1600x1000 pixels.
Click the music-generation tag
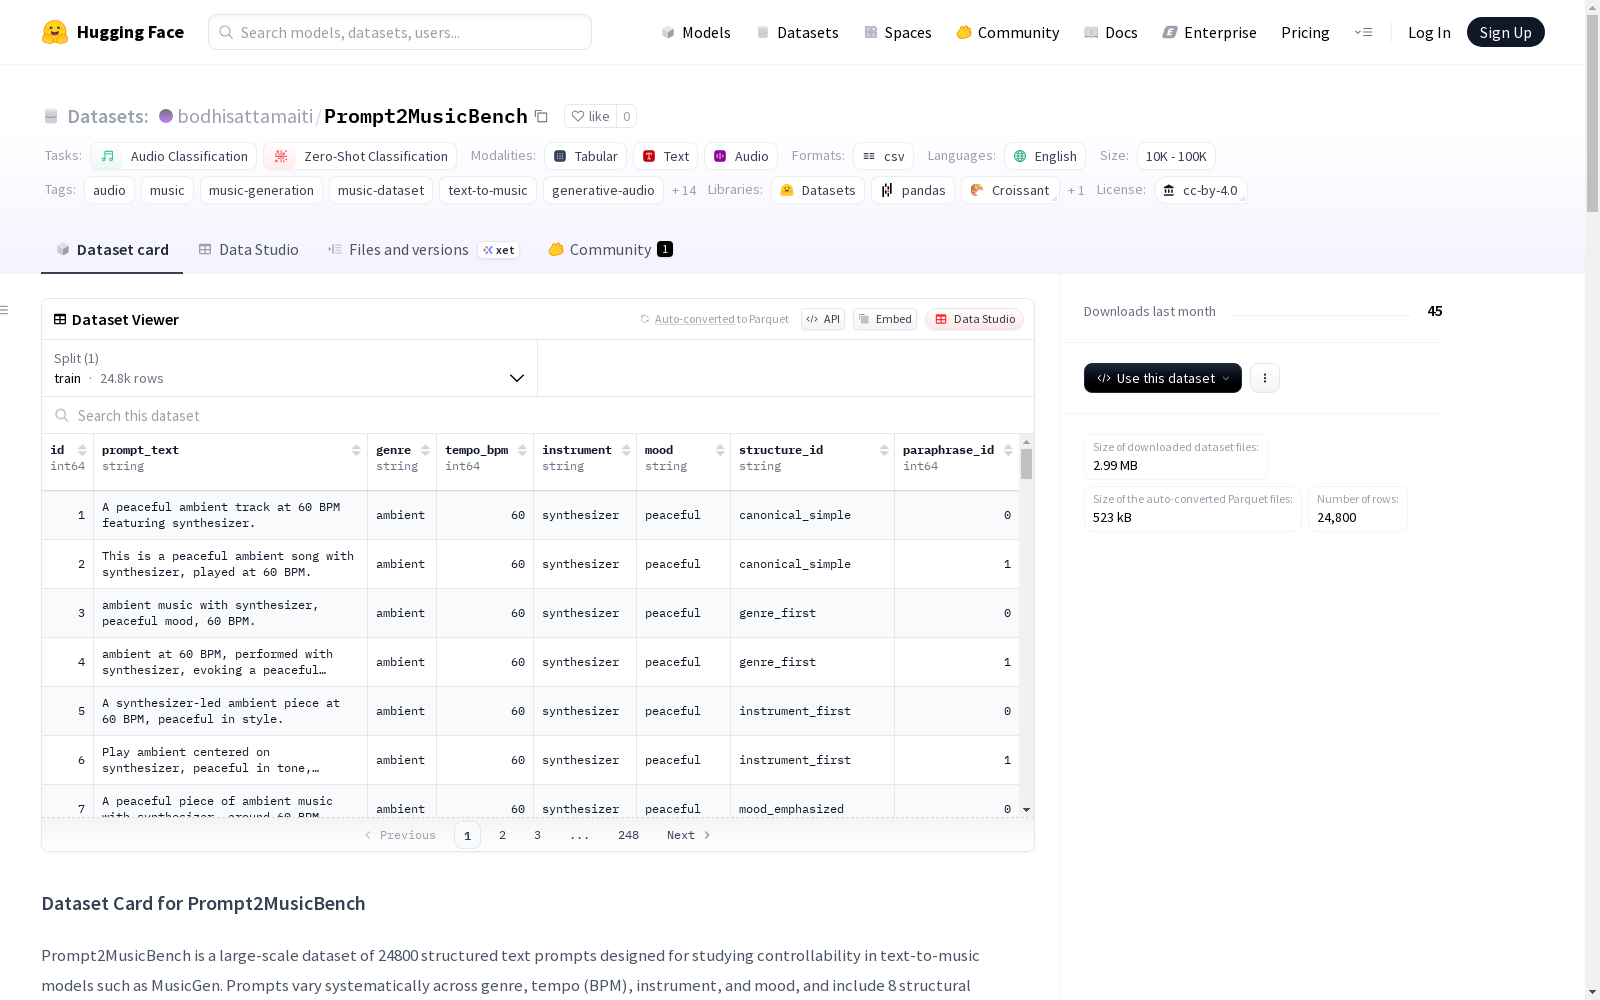pyautogui.click(x=261, y=190)
